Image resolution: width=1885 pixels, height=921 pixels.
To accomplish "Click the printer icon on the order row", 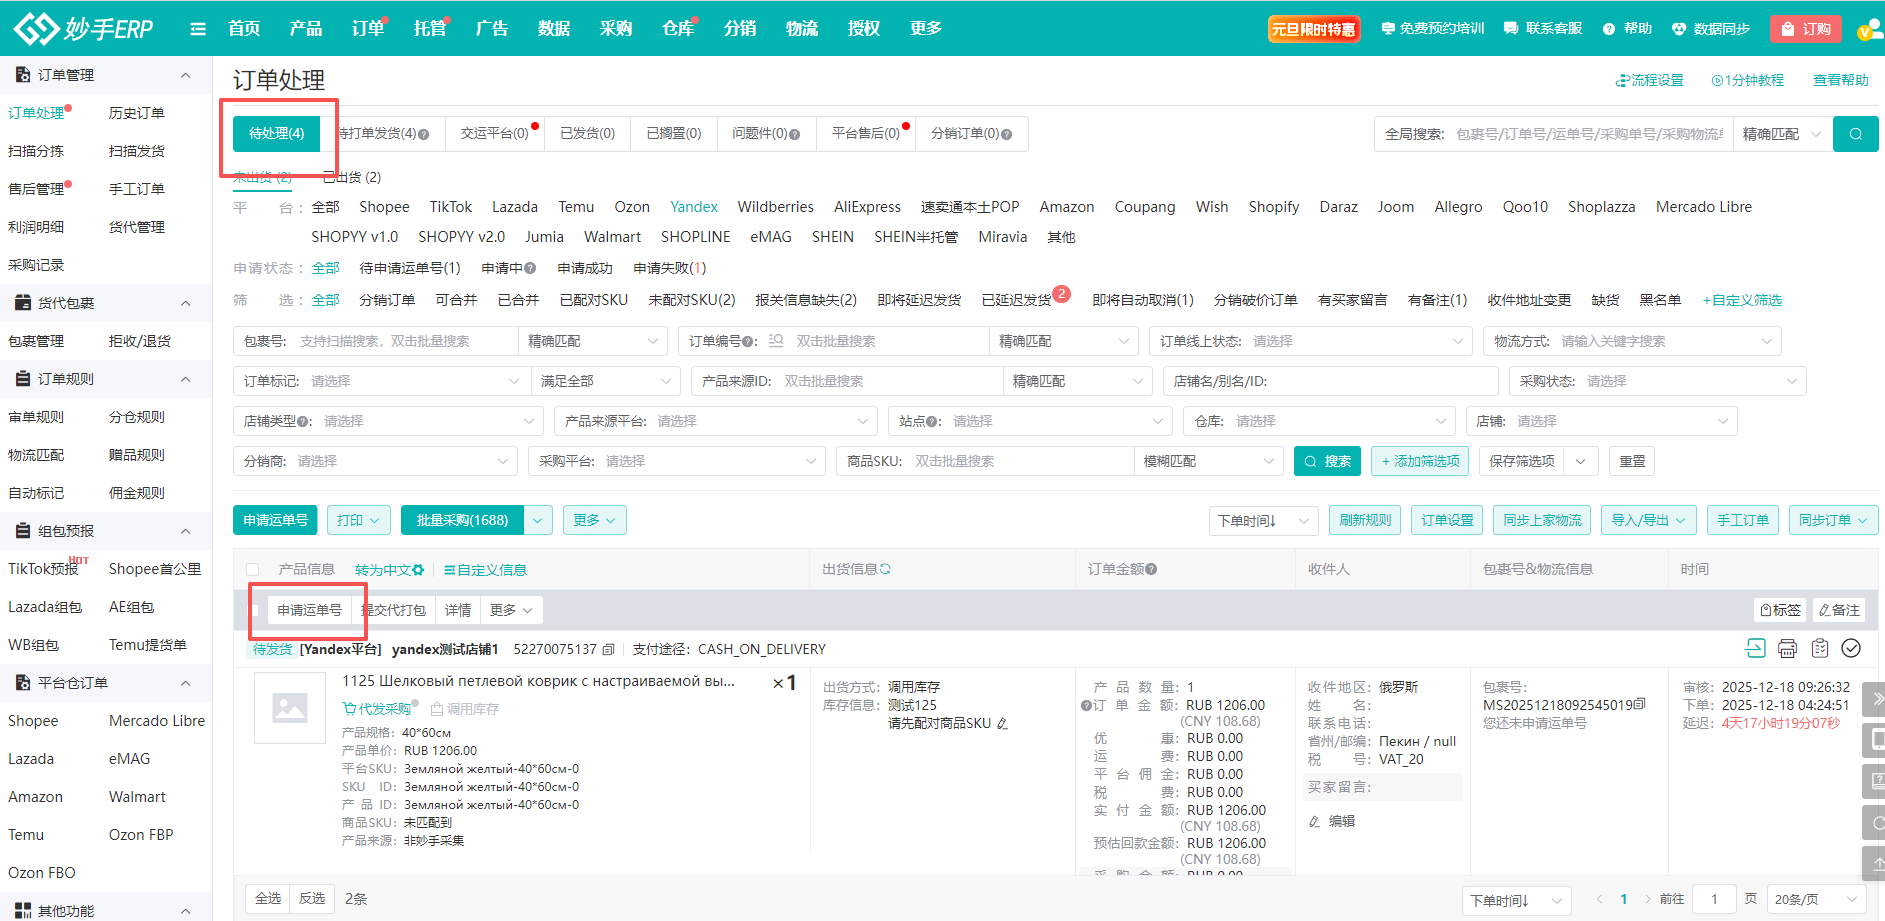I will coord(1787,649).
